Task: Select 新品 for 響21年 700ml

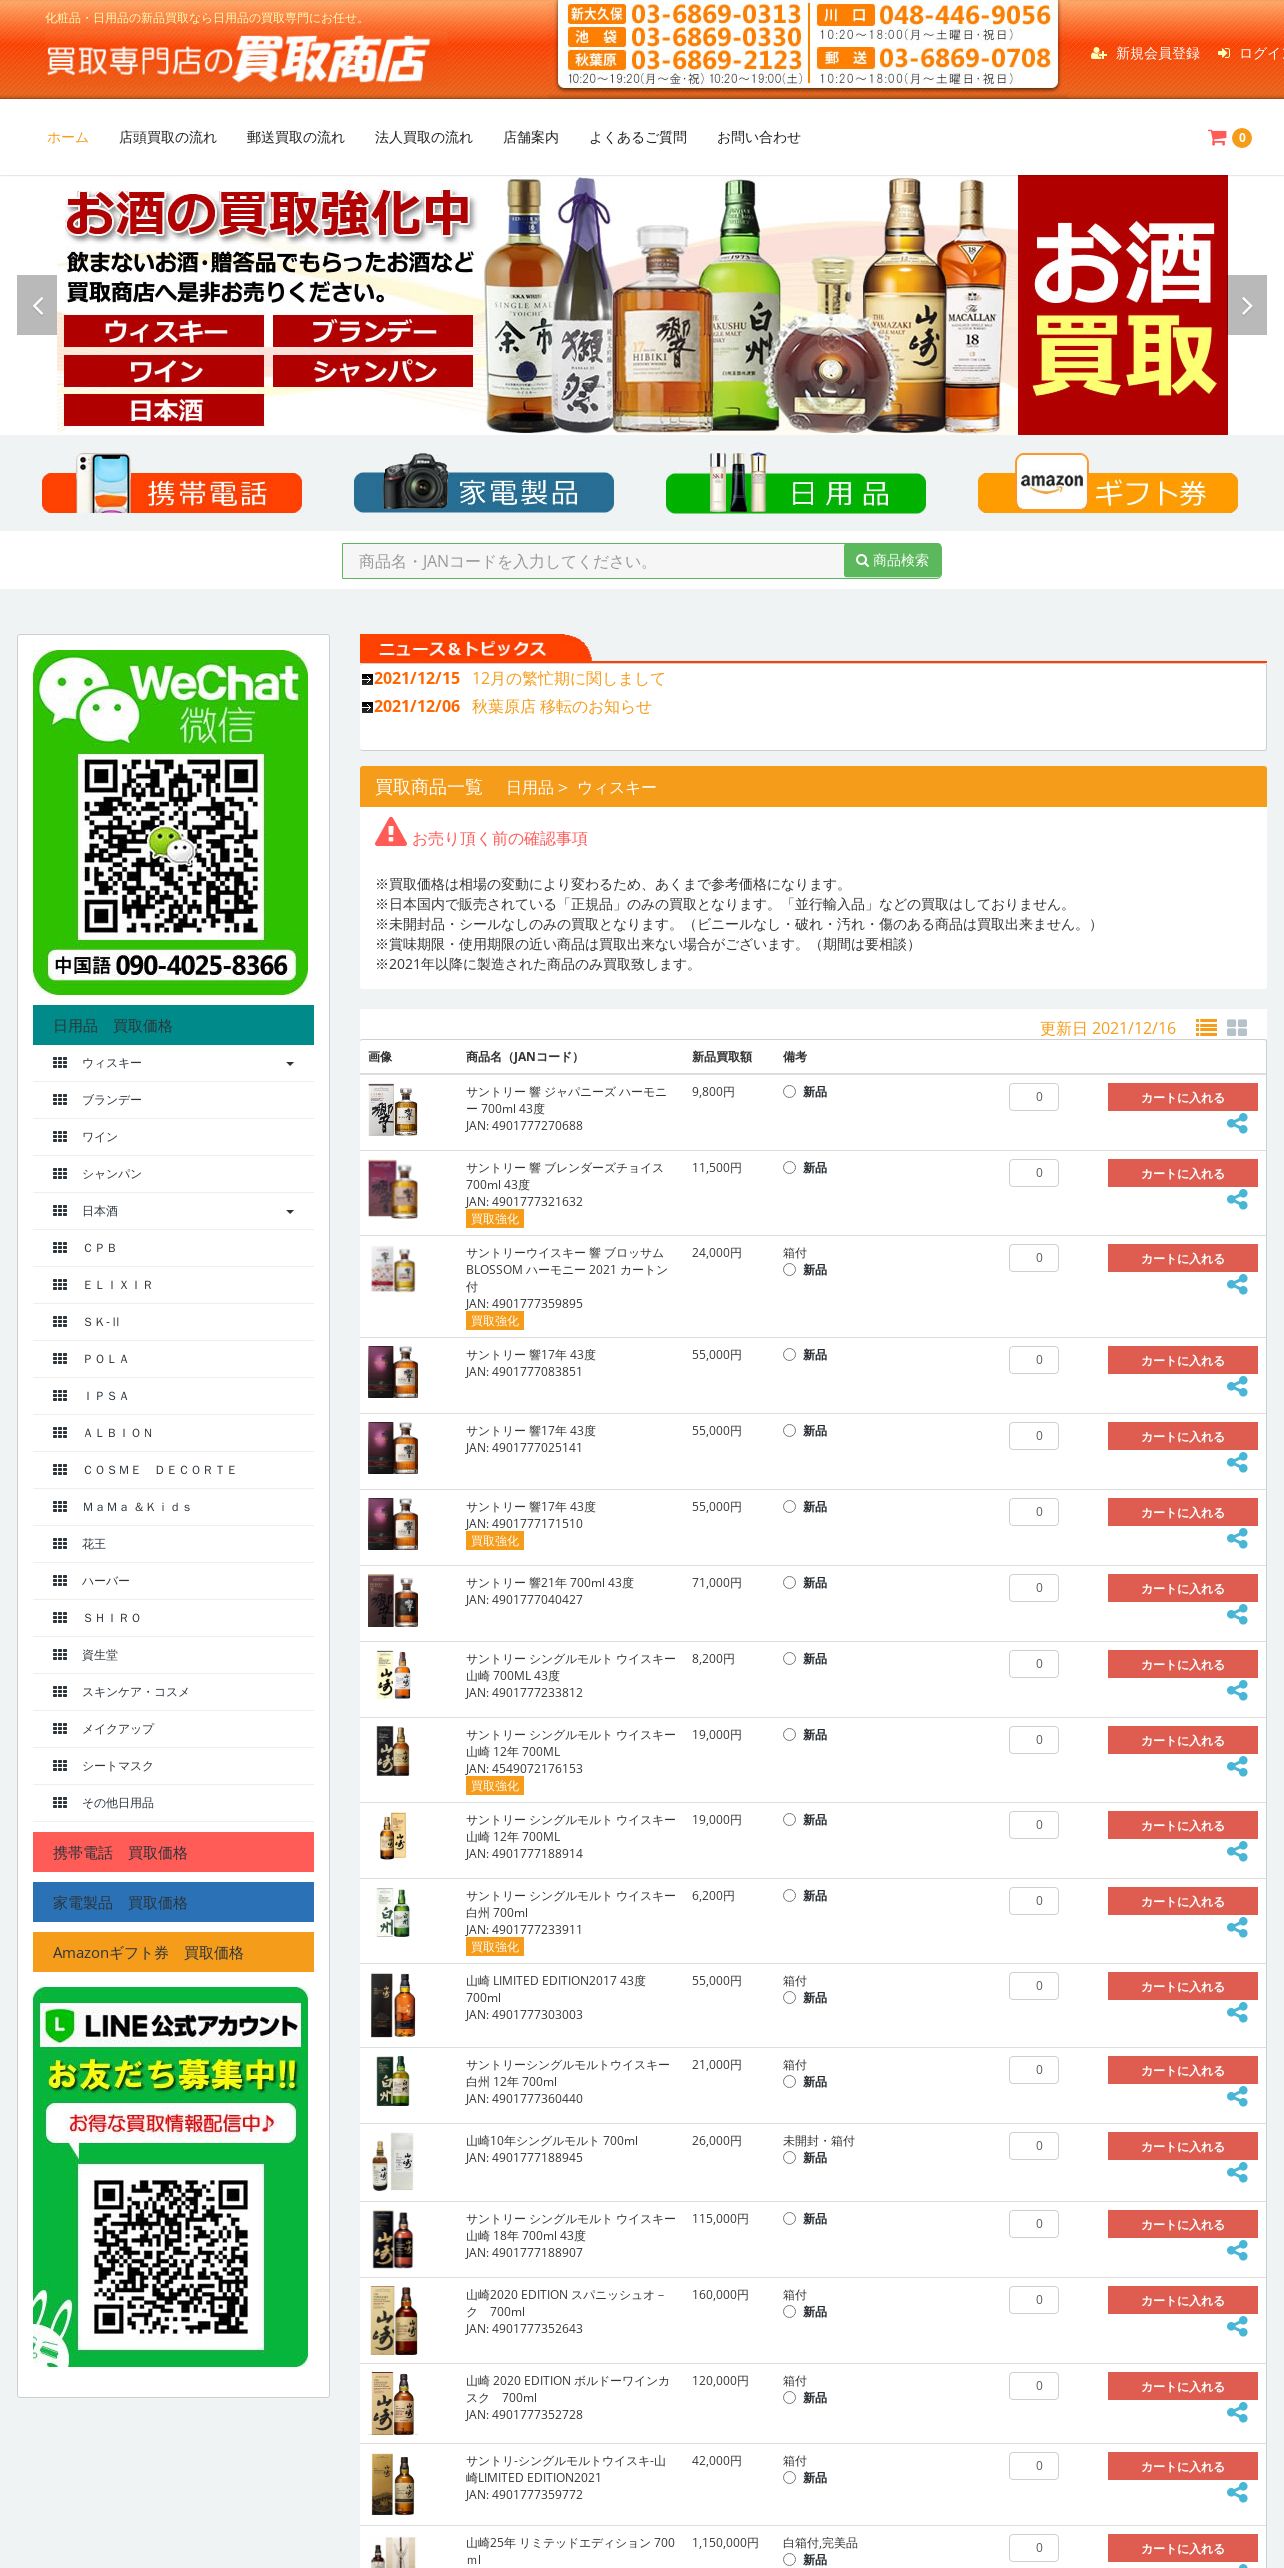Action: [x=789, y=1583]
